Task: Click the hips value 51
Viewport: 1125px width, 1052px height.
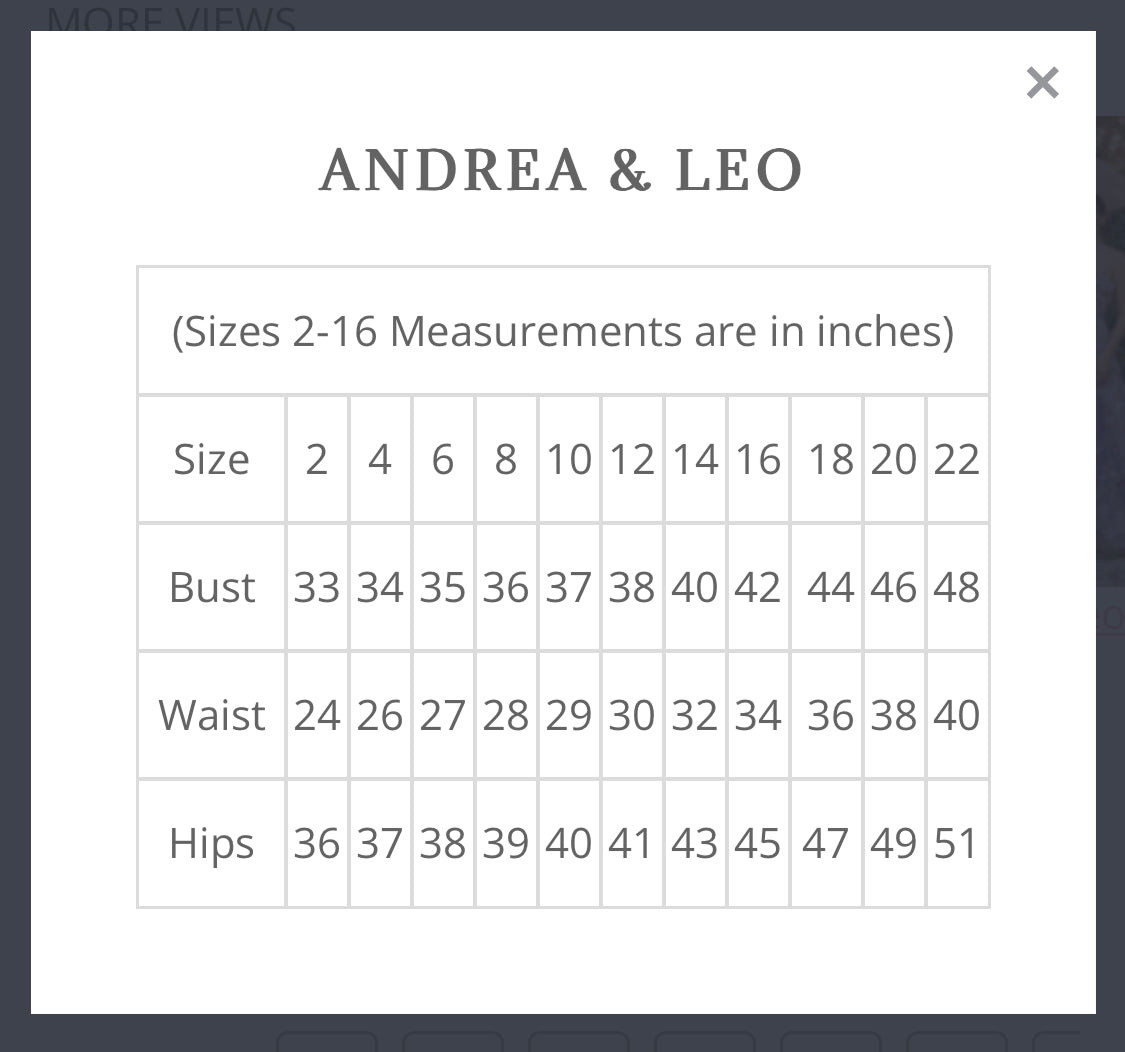Action: pos(957,844)
